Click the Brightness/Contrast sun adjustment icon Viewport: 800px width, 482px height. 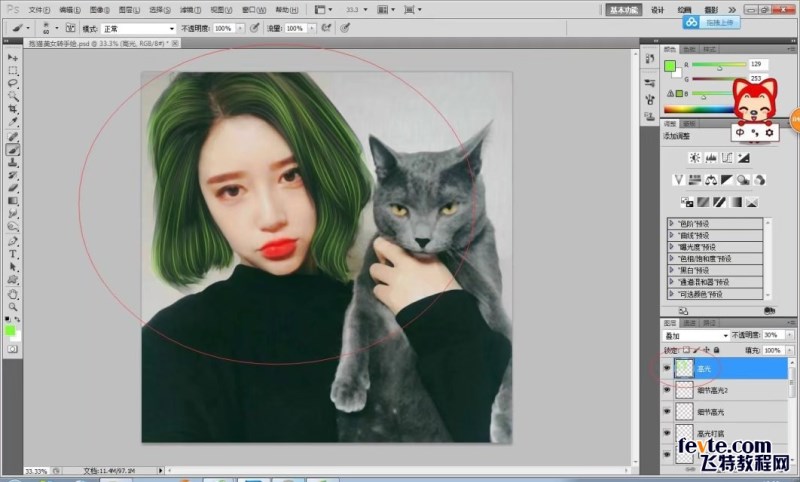(693, 158)
